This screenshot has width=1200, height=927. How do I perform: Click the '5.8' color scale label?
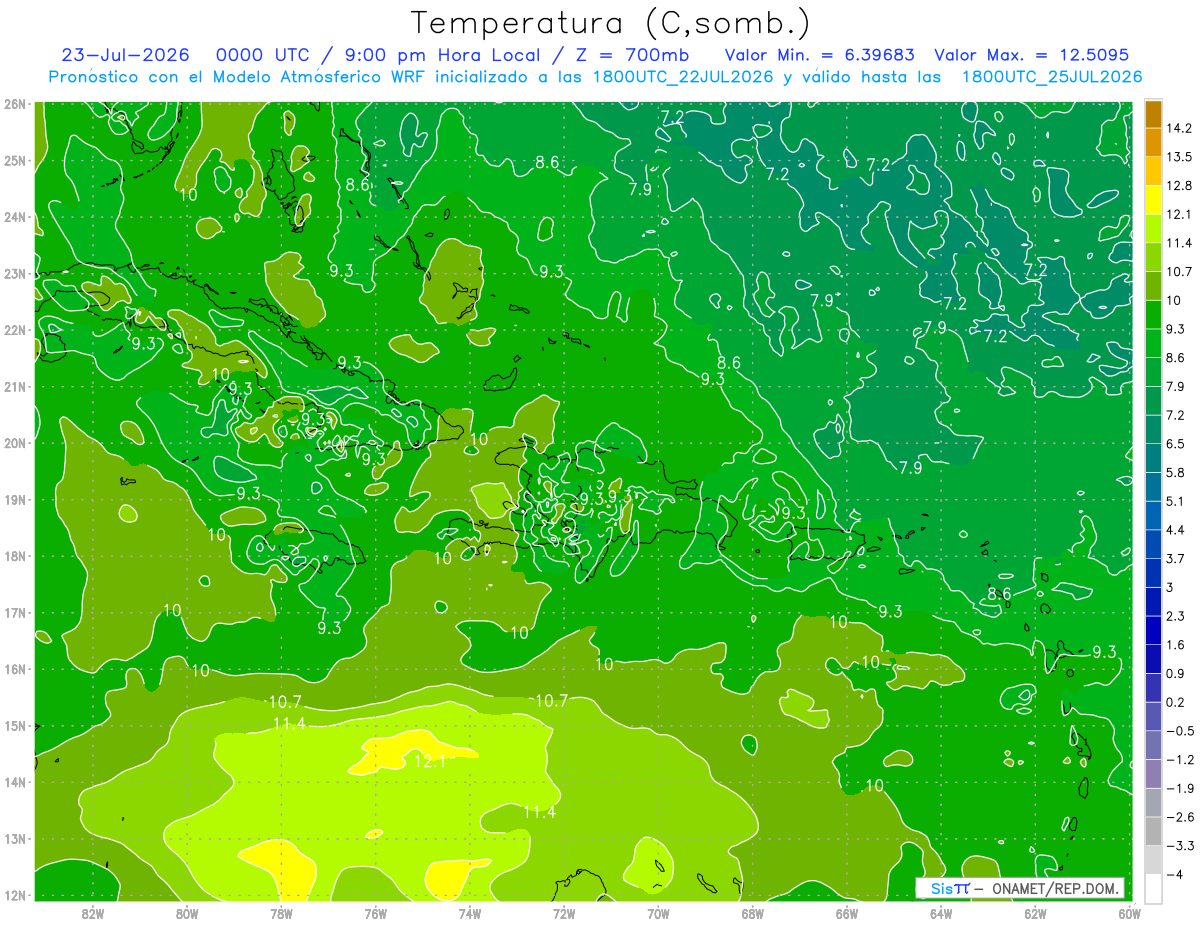(1176, 473)
